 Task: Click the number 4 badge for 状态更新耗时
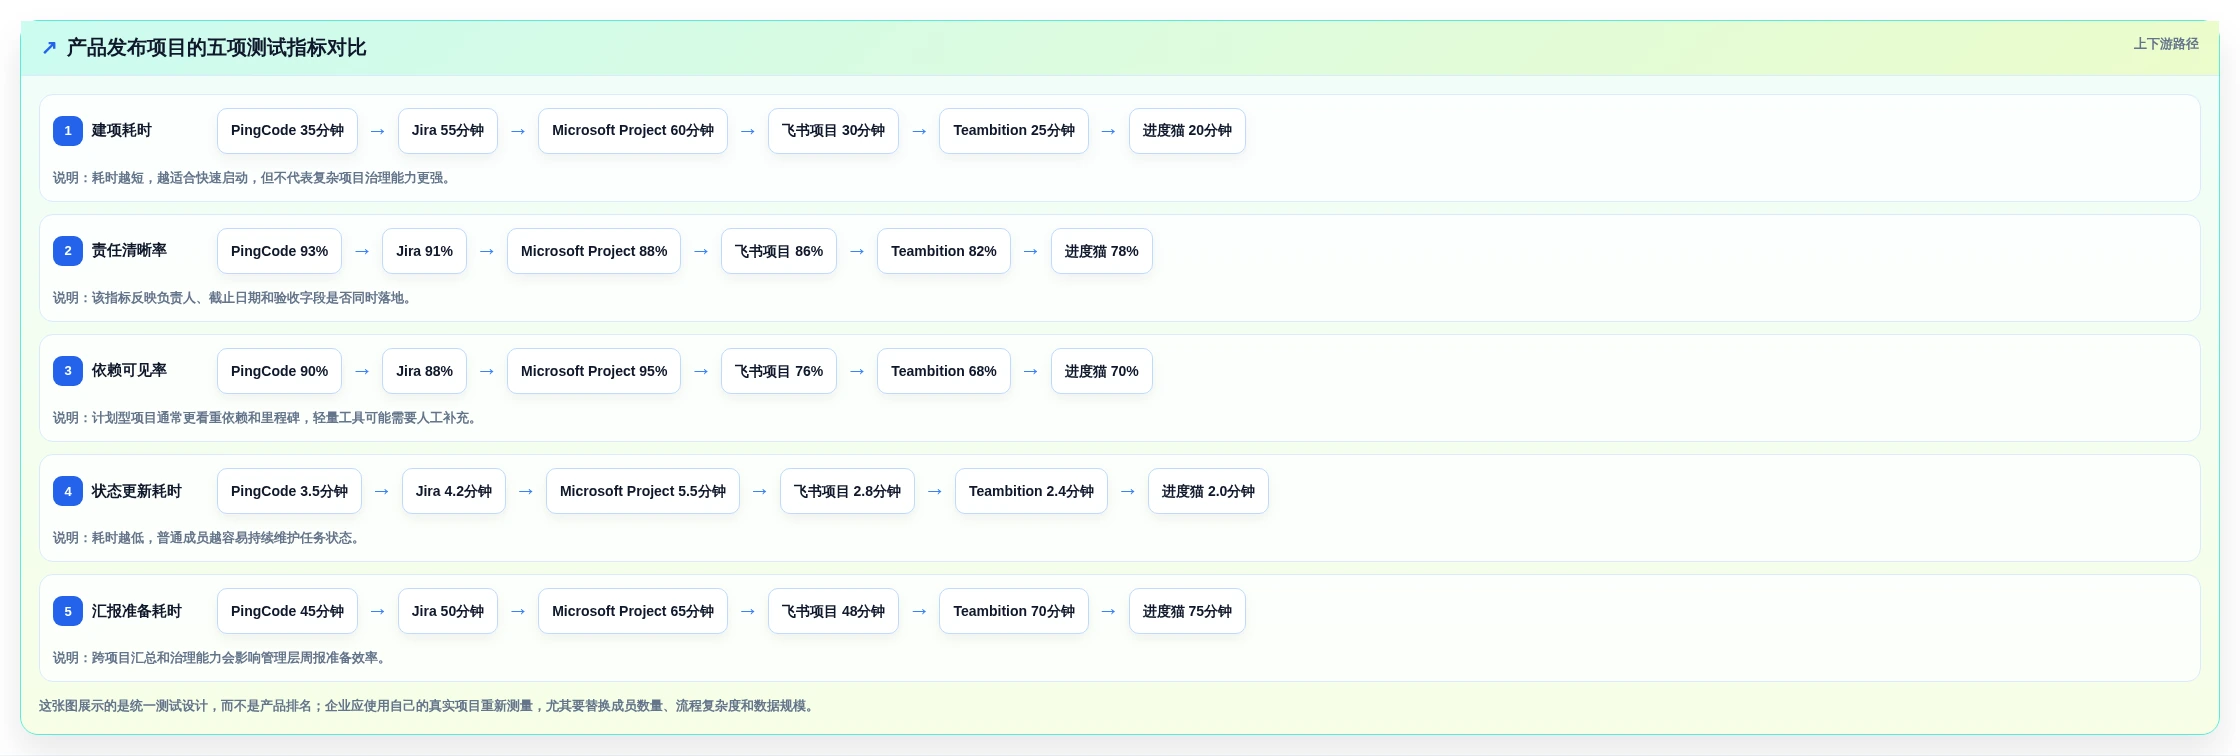click(x=68, y=491)
